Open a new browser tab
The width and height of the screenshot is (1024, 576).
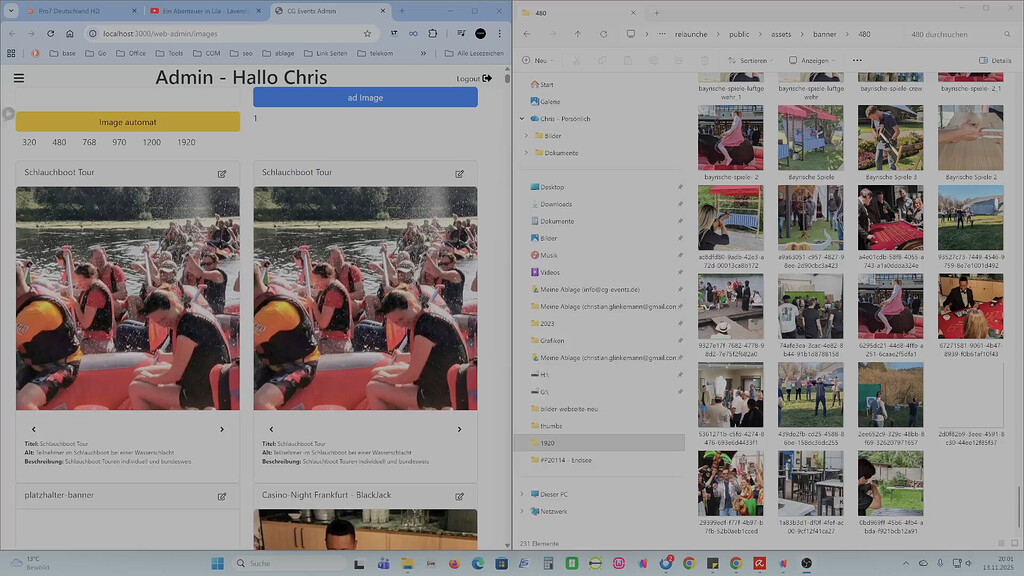tap(402, 11)
